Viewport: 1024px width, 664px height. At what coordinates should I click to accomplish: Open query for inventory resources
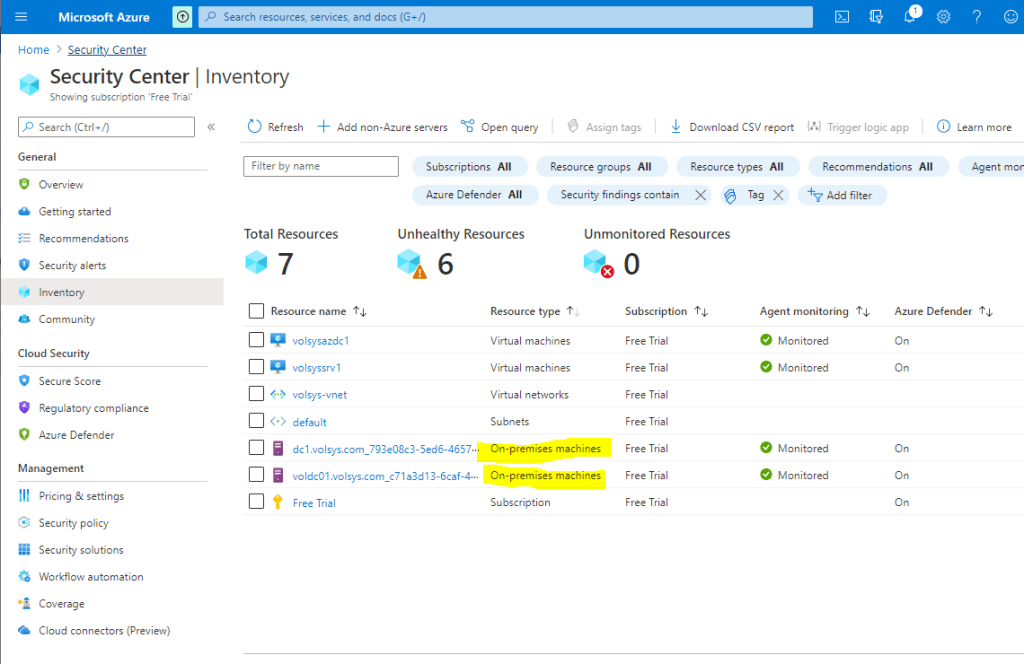point(500,126)
